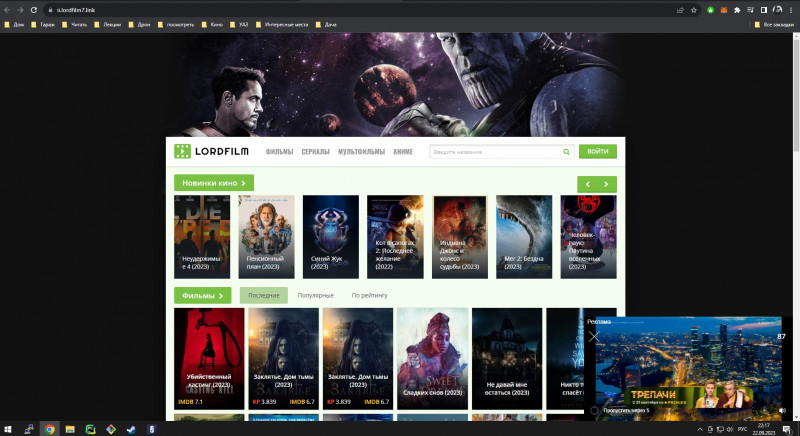Open the Windows notification center icon
The height and width of the screenshot is (436, 800).
tap(787, 429)
